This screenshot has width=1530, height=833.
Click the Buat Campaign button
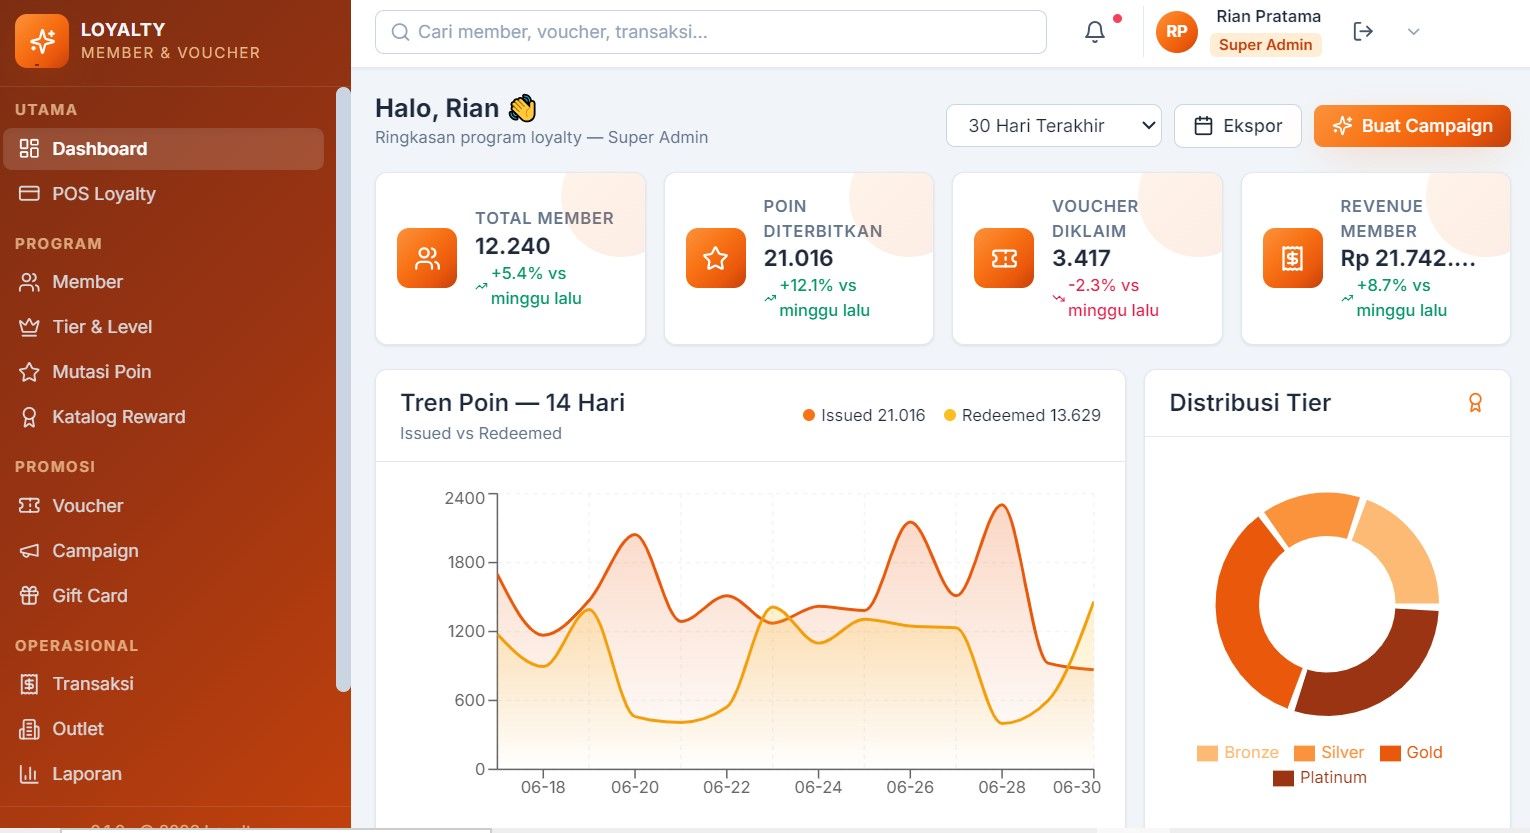point(1412,126)
